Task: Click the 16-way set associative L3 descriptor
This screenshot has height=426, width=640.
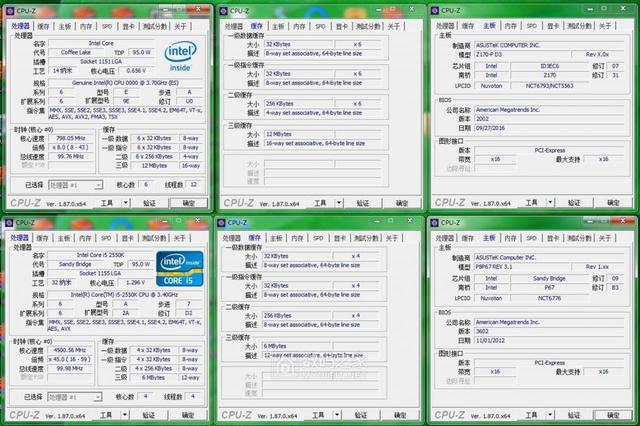Action: tap(322, 144)
